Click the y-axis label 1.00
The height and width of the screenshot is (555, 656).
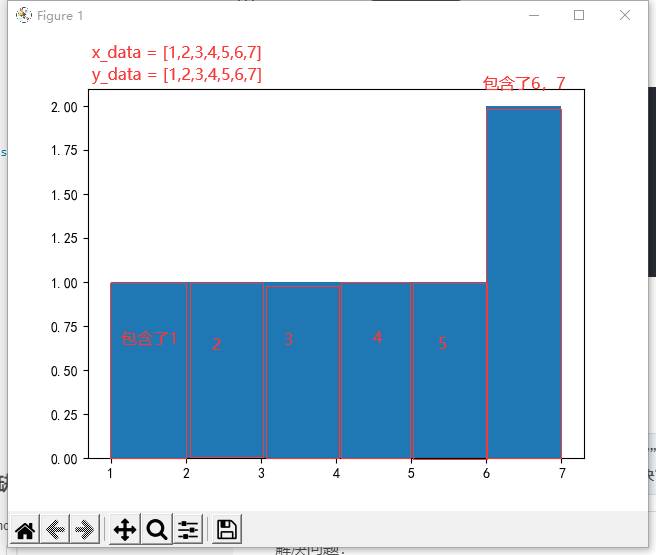(x=64, y=284)
